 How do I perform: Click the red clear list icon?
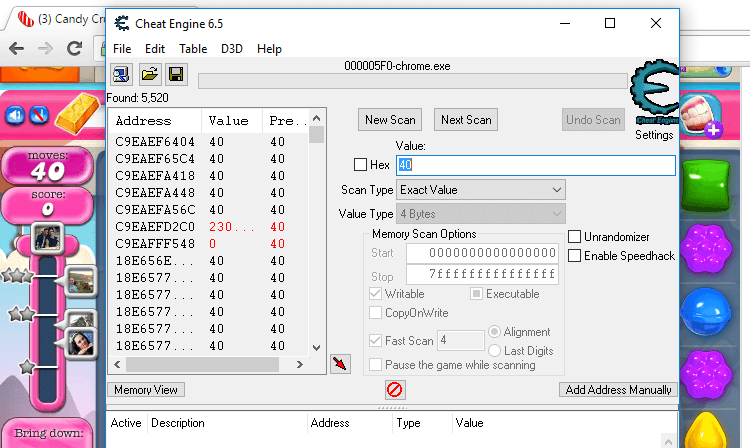tap(395, 390)
